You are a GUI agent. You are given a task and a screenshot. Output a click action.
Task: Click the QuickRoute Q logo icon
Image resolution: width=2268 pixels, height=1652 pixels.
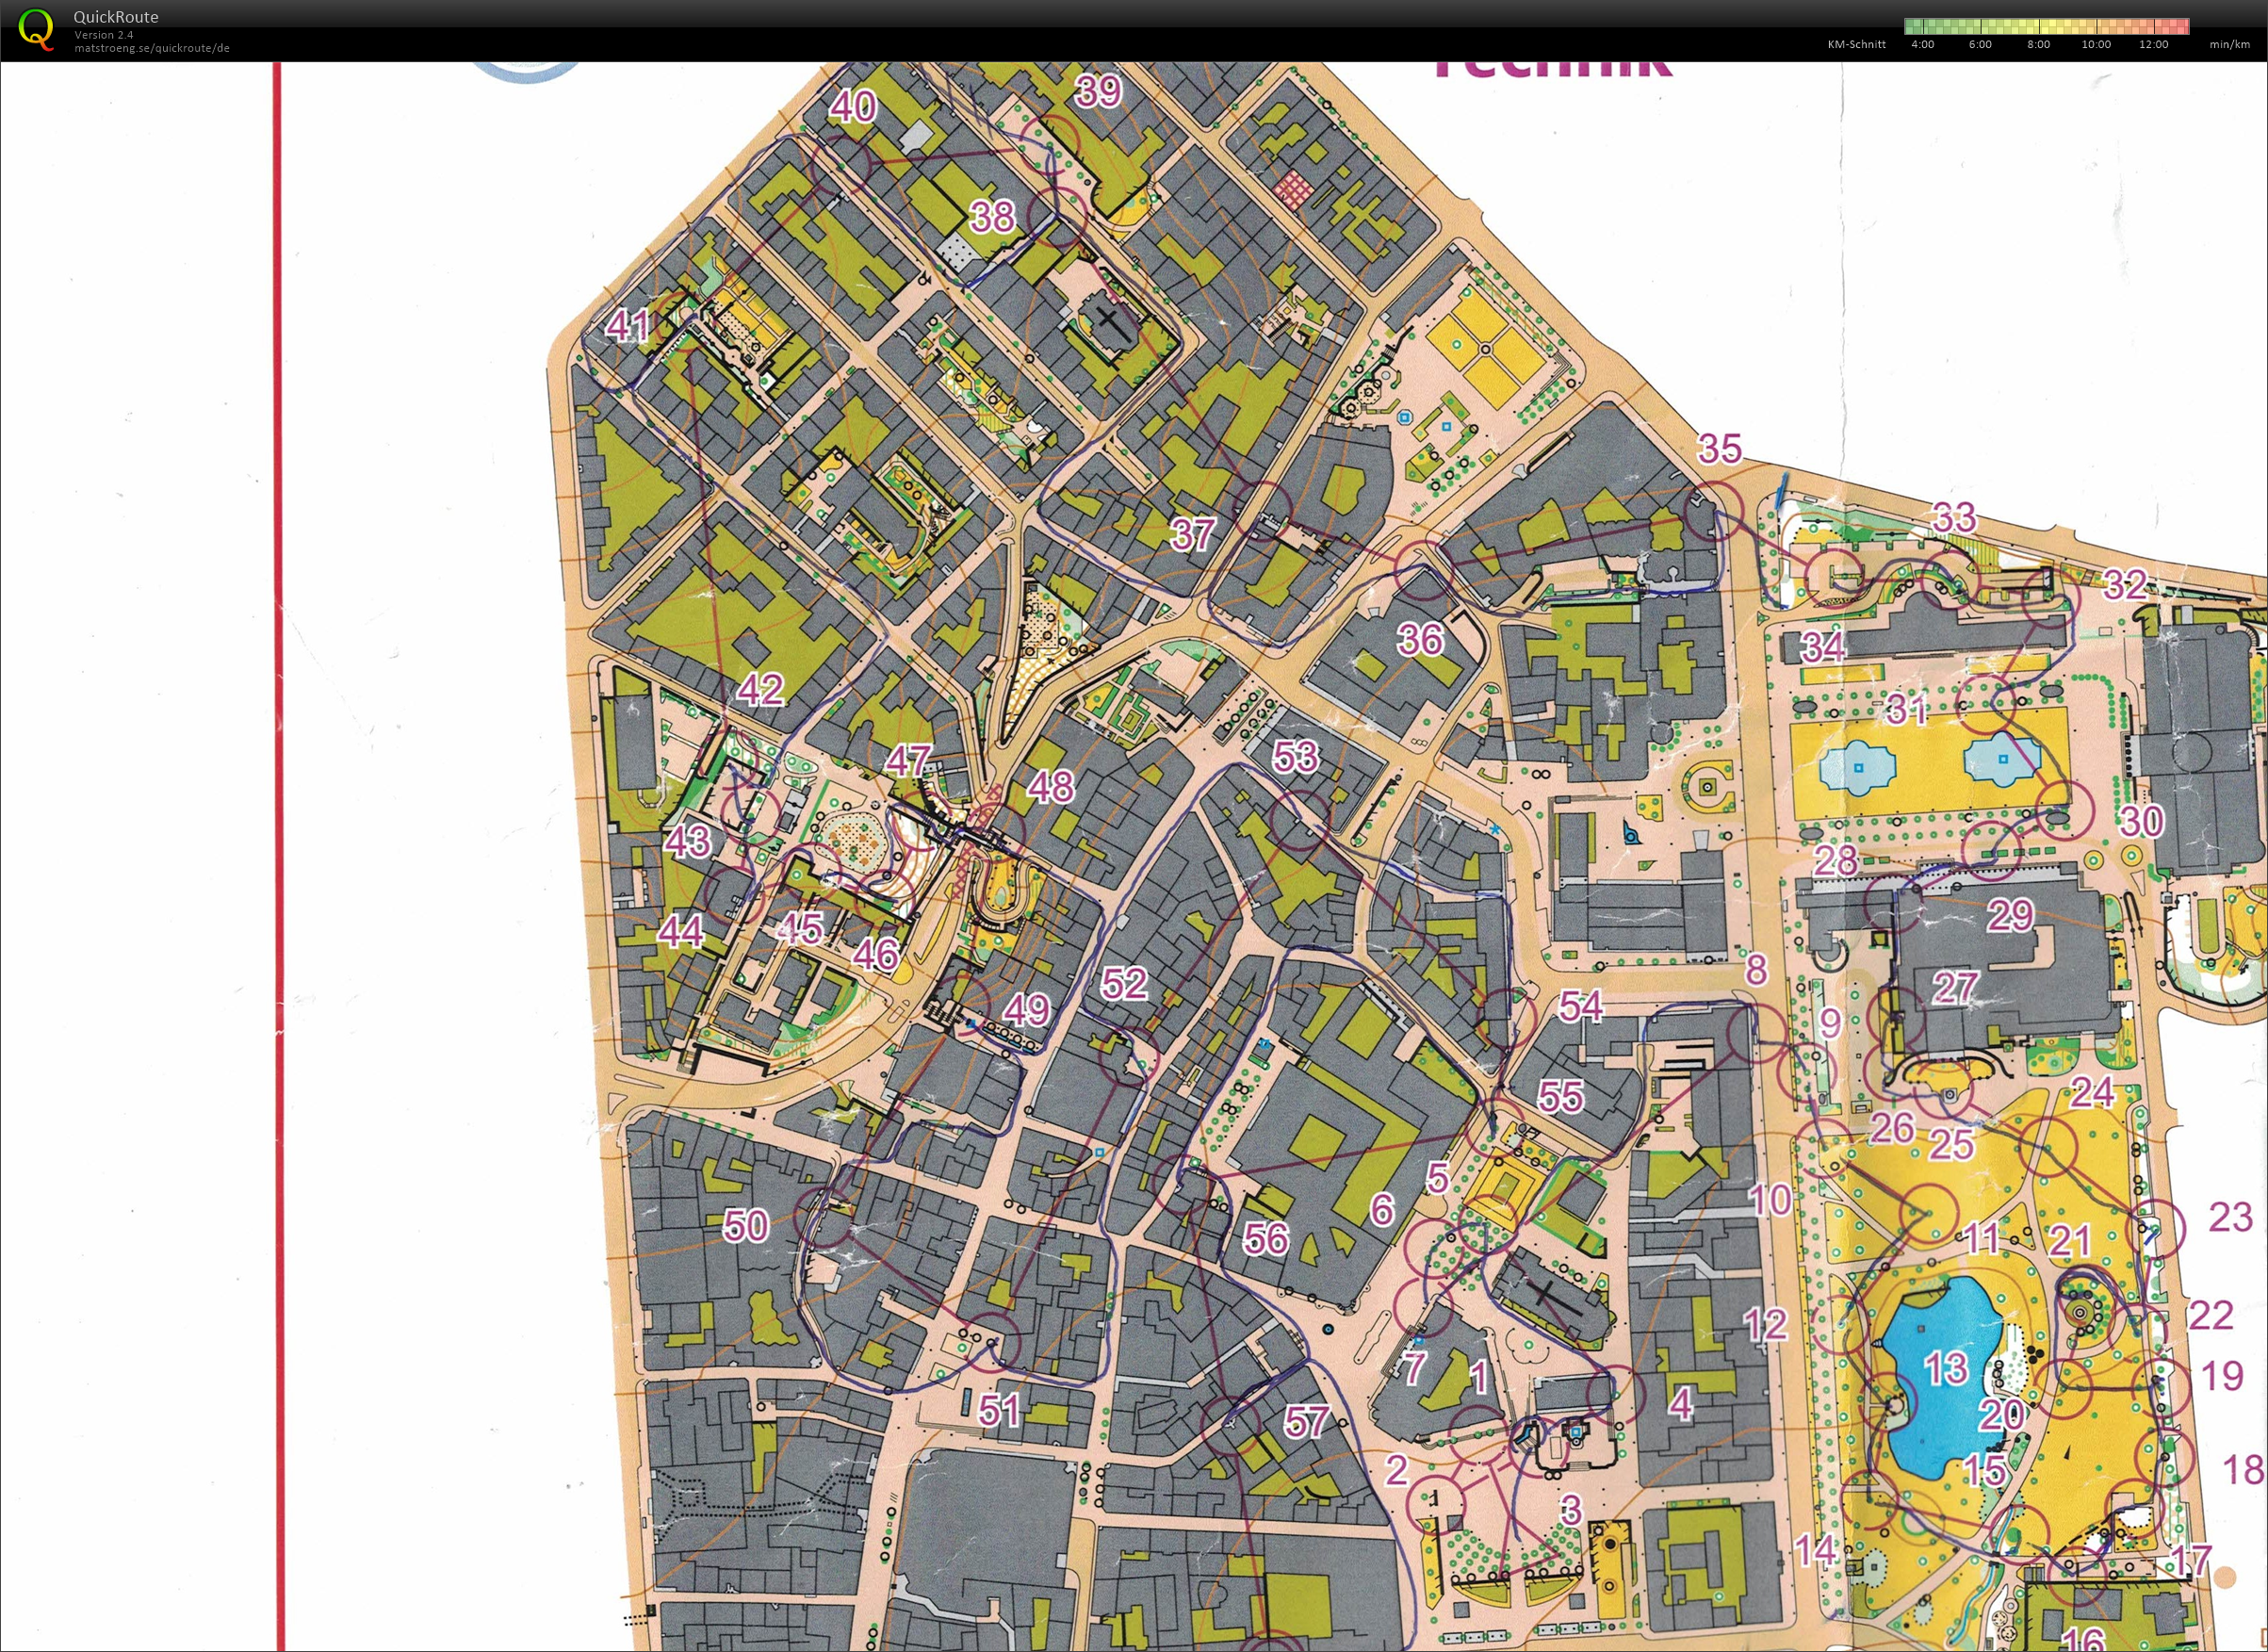[x=36, y=29]
